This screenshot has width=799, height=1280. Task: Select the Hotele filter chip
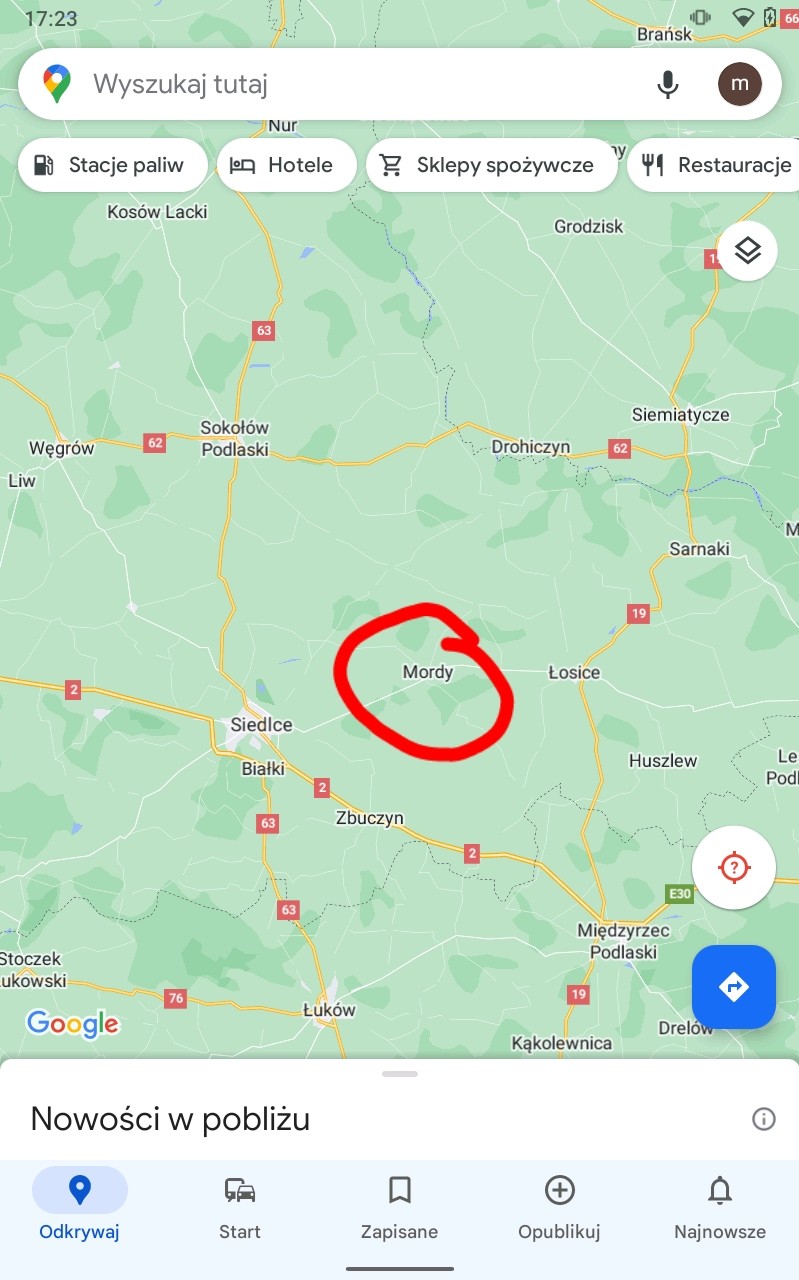click(287, 165)
